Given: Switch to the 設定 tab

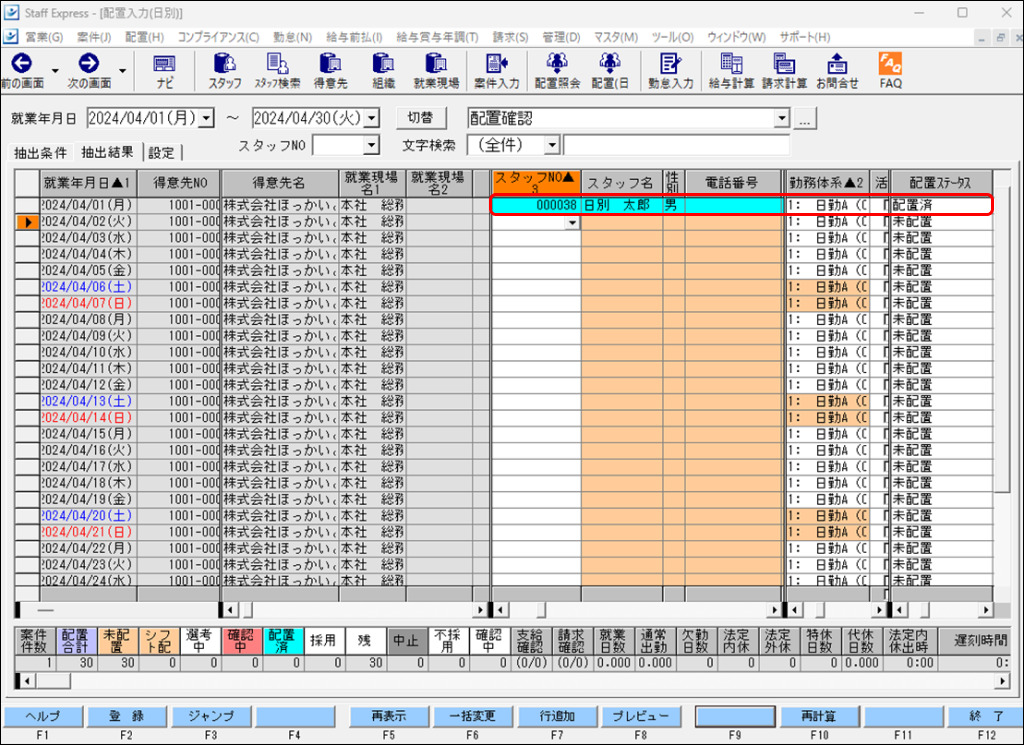Looking at the screenshot, I should click(161, 153).
